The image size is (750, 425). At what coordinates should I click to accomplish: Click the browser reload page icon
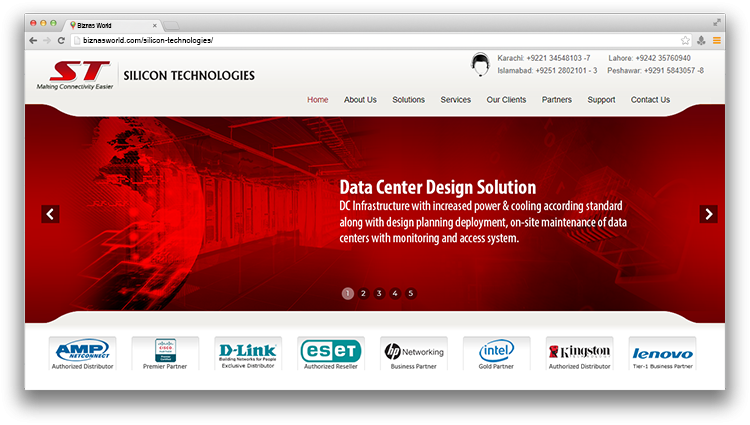pos(61,40)
